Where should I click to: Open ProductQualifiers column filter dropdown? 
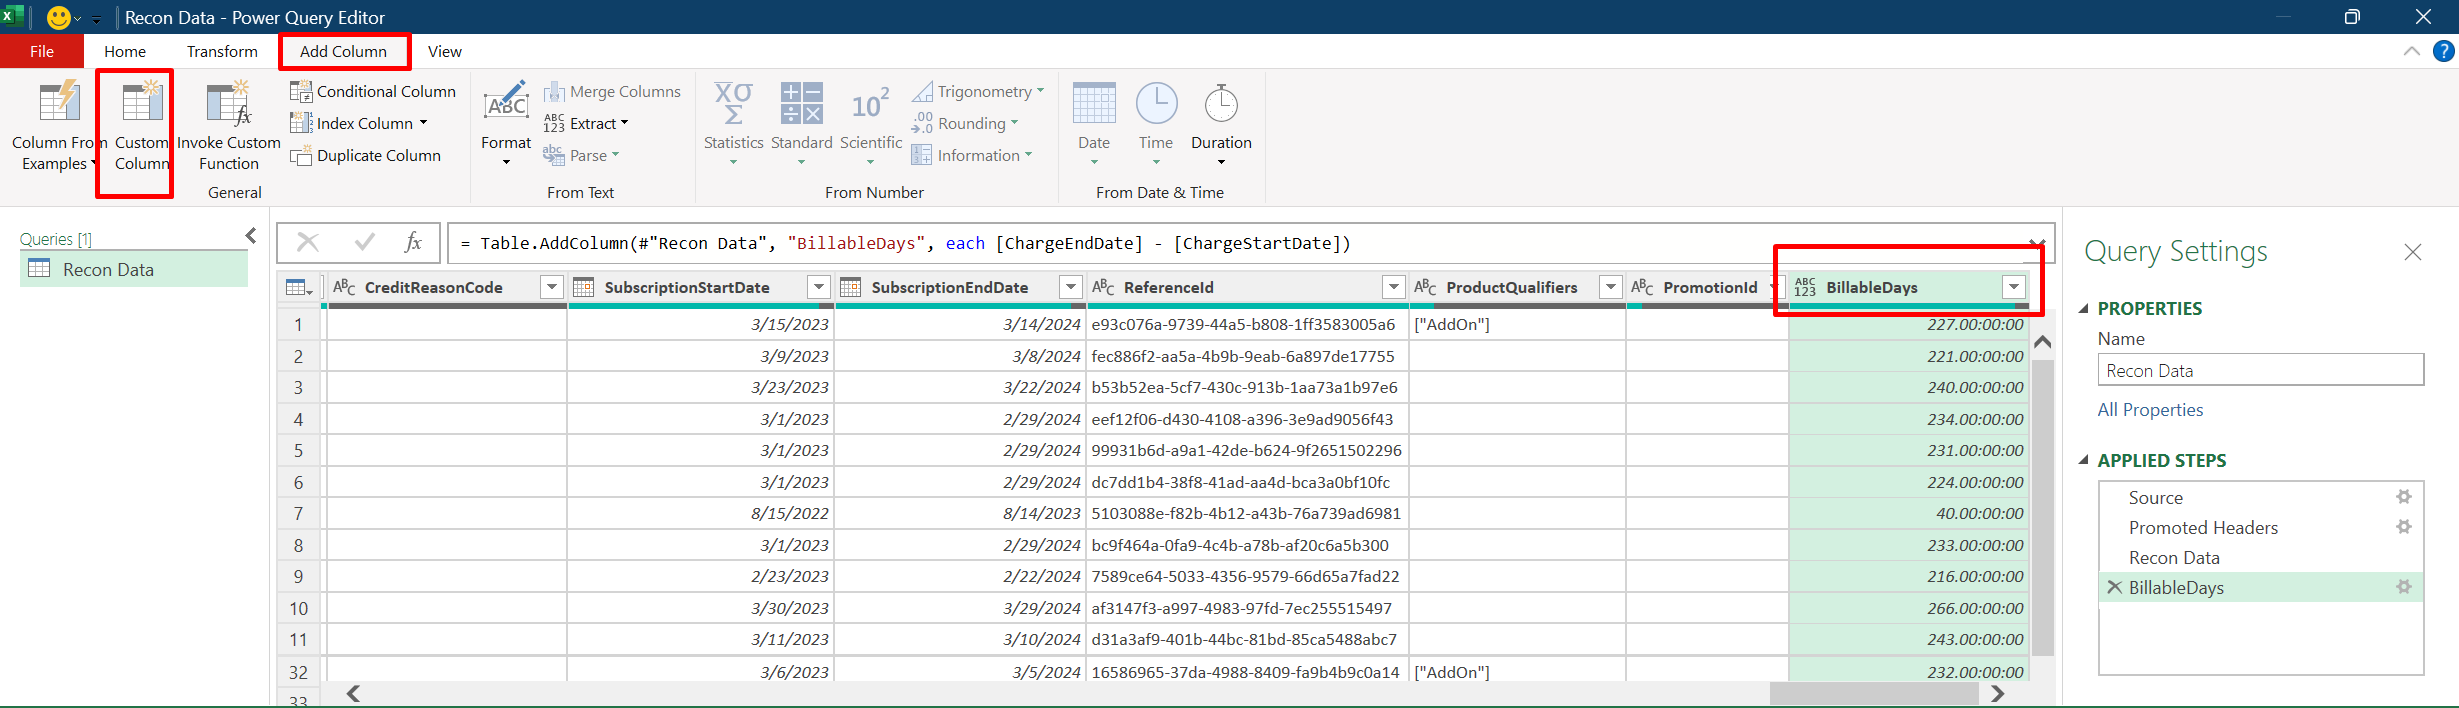pyautogui.click(x=1611, y=288)
